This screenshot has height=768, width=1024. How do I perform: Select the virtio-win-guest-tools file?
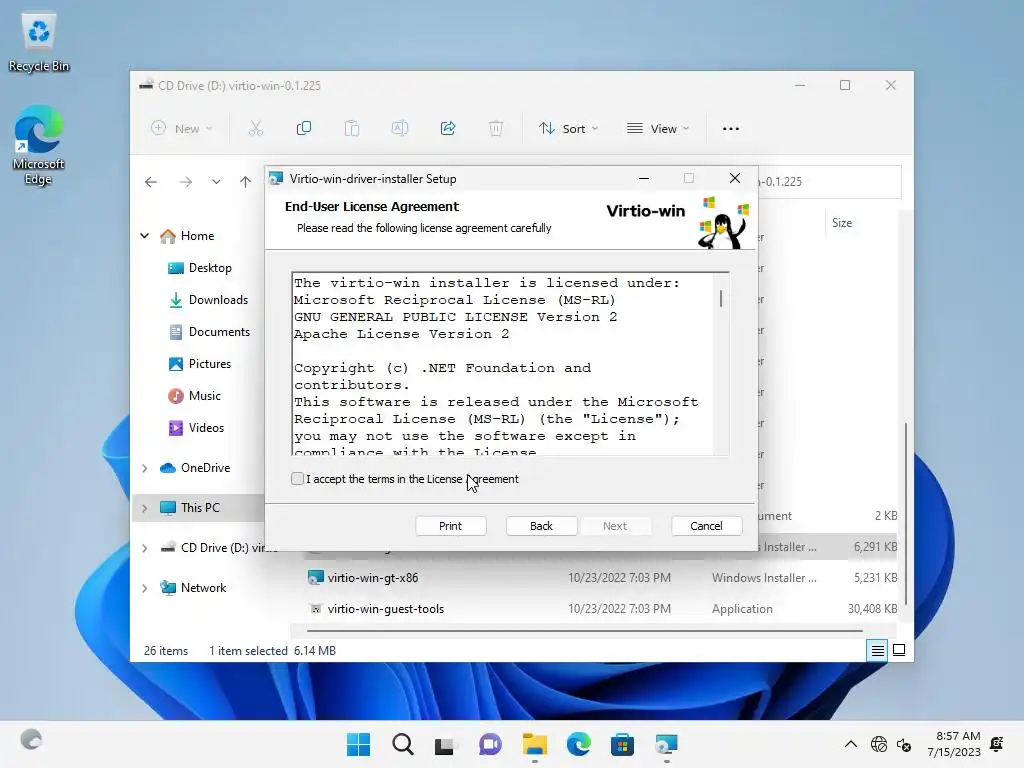click(386, 609)
